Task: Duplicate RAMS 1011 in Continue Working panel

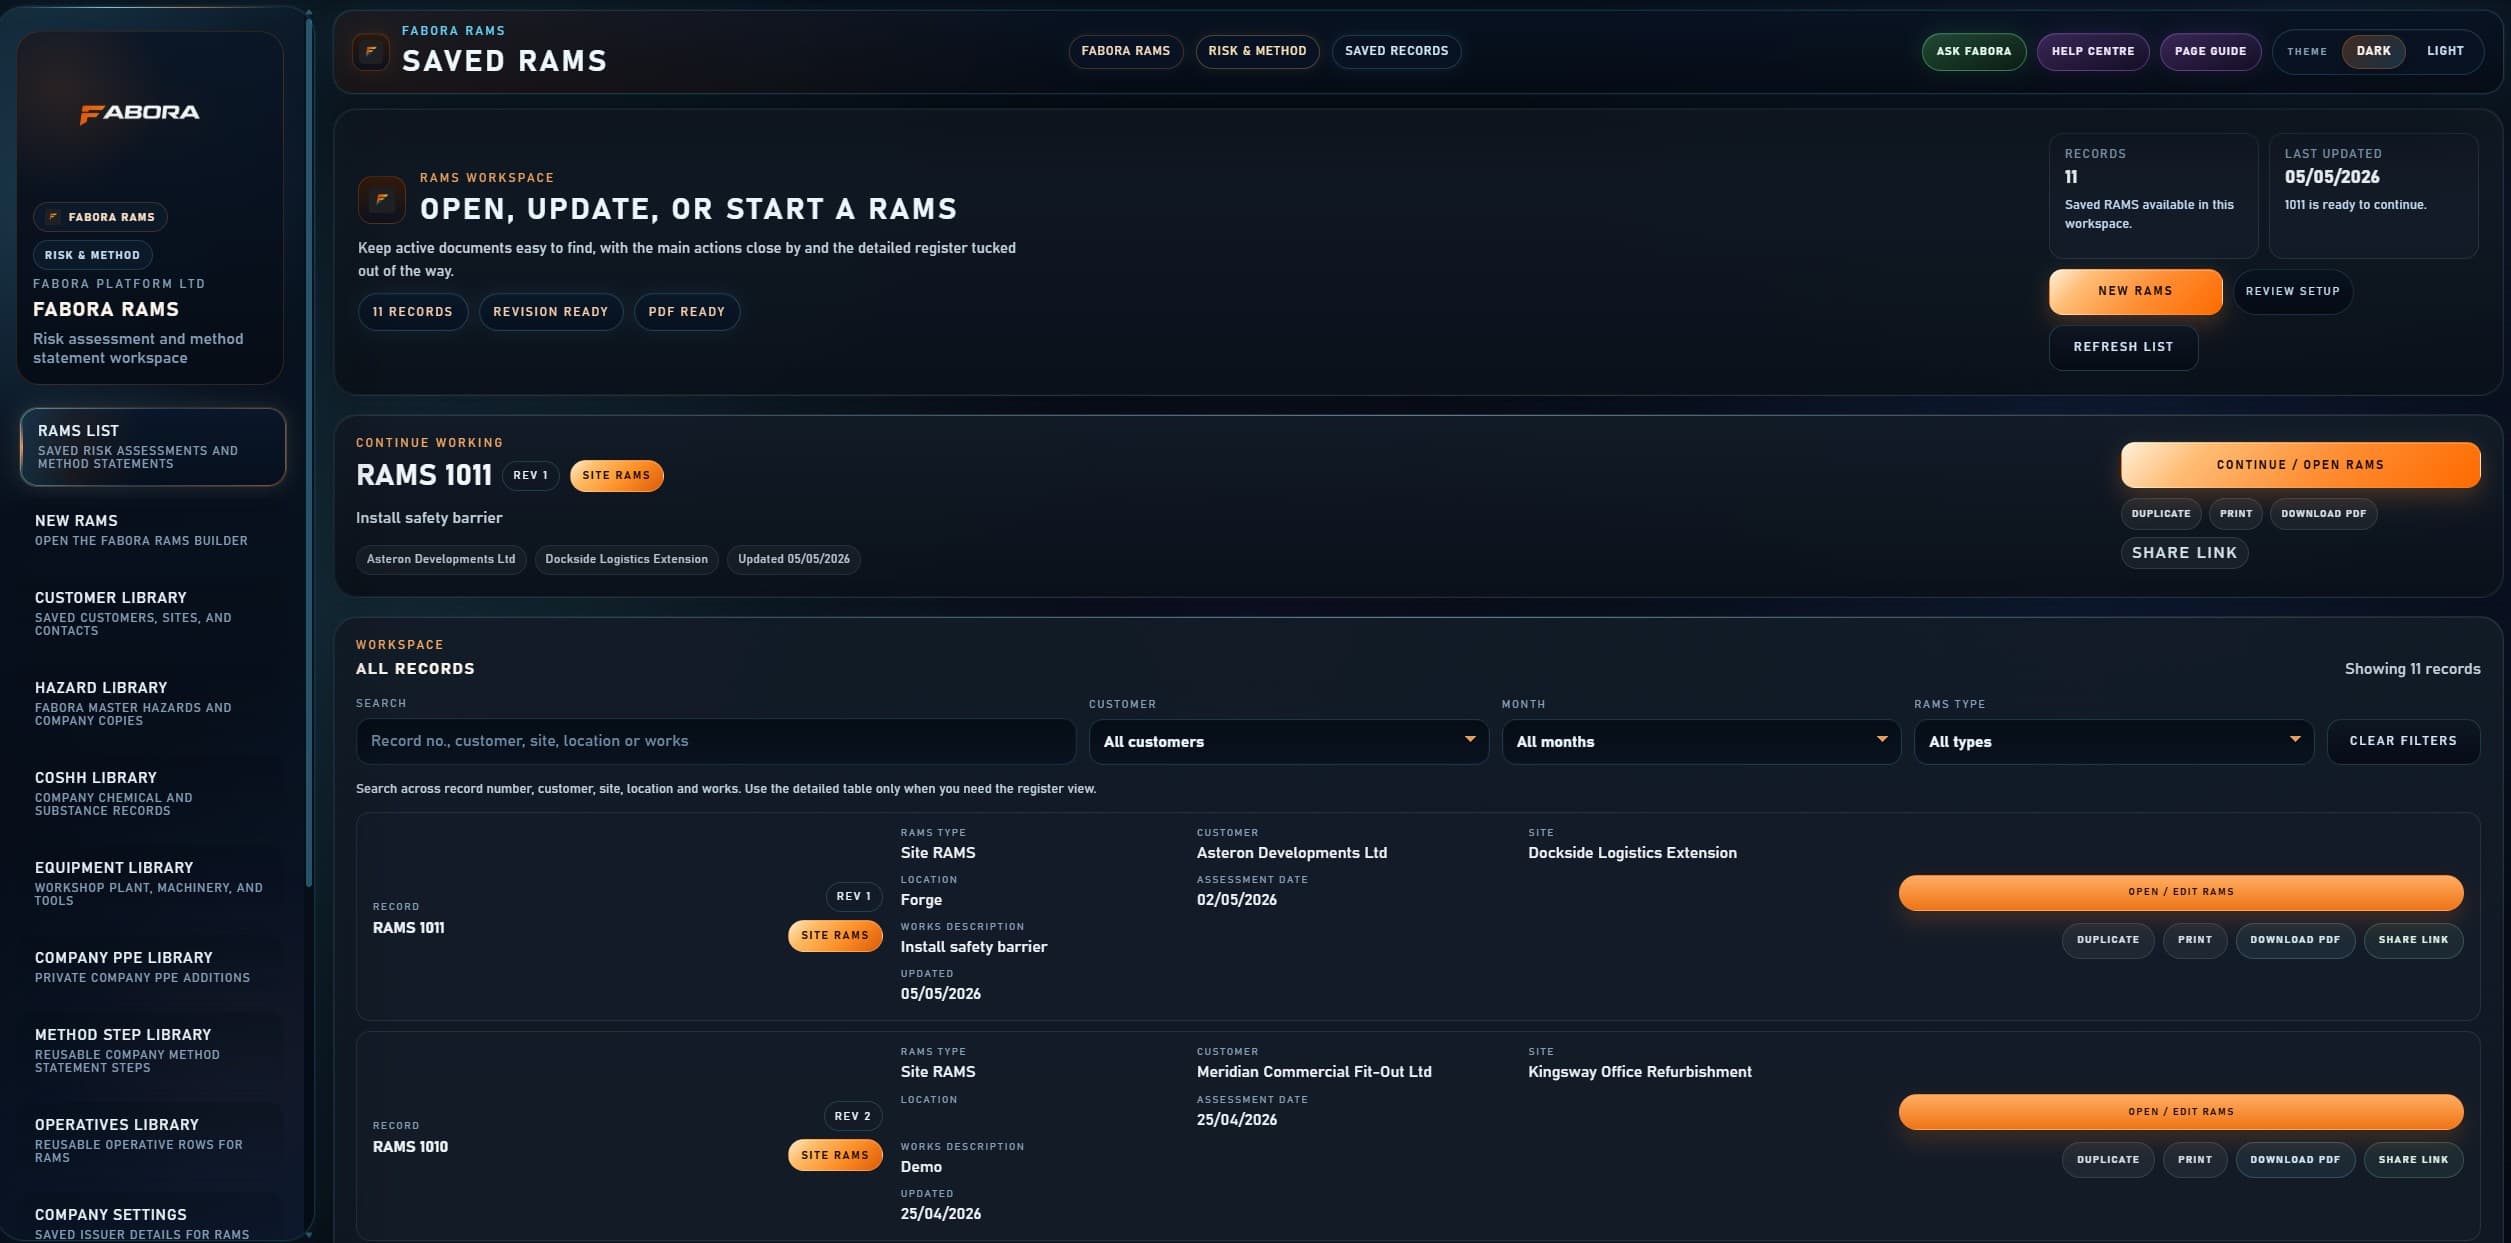Action: tap(2161, 514)
